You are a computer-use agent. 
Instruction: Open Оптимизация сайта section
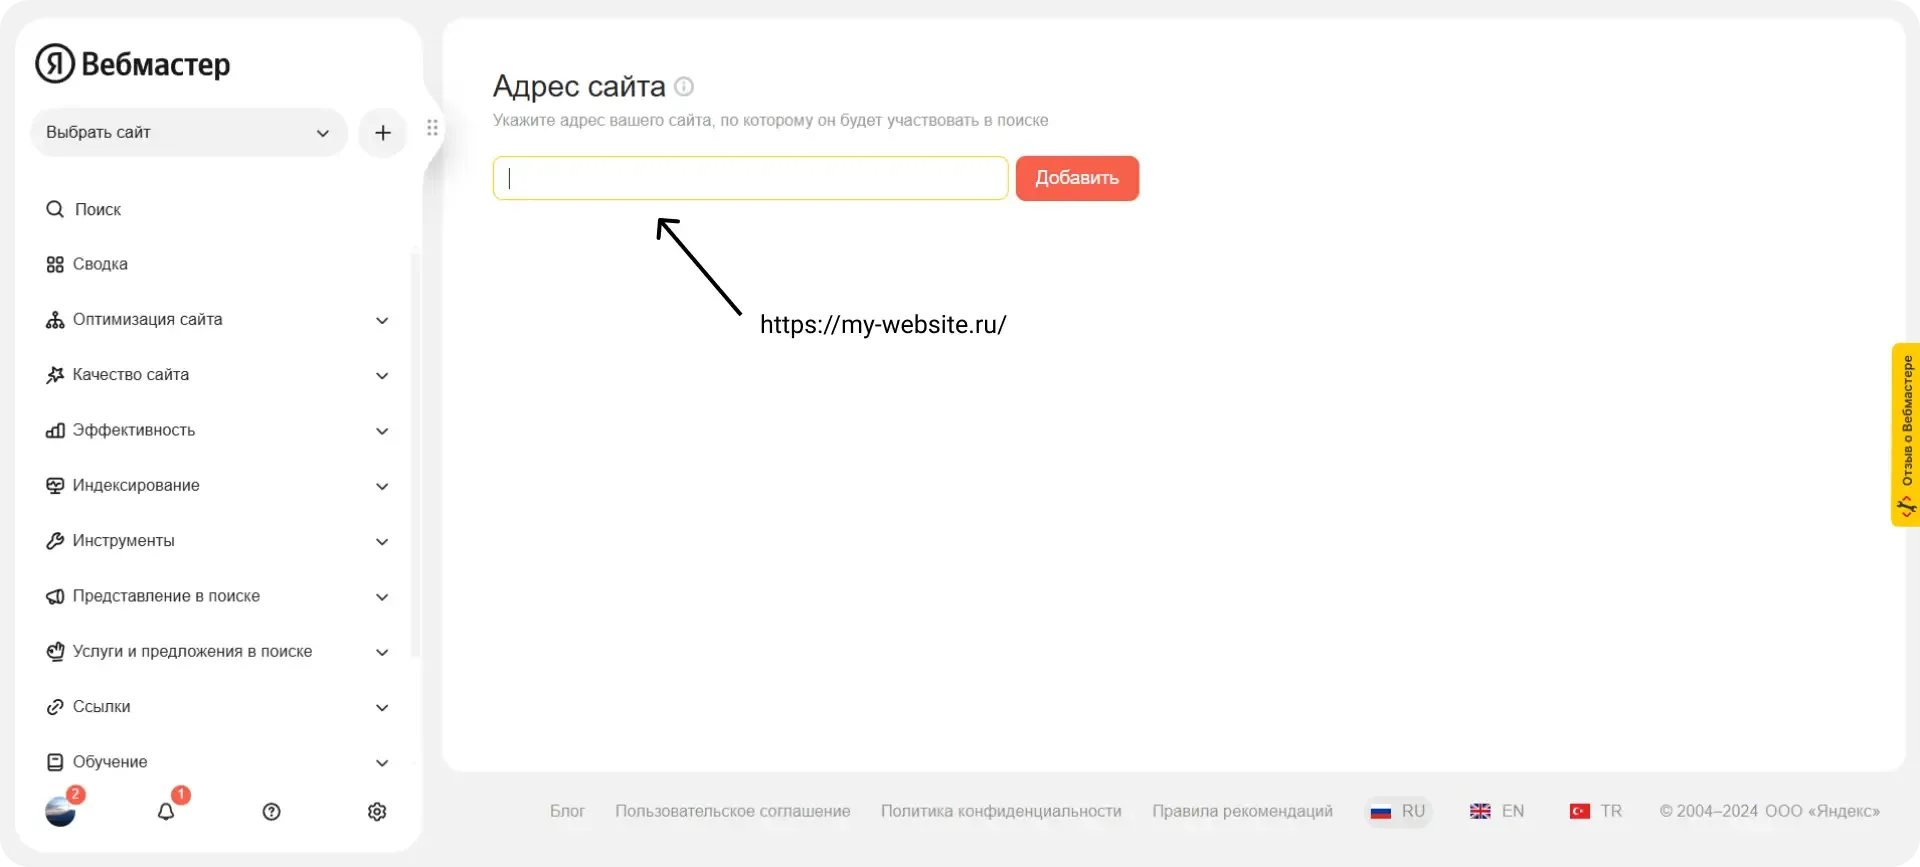coord(147,319)
